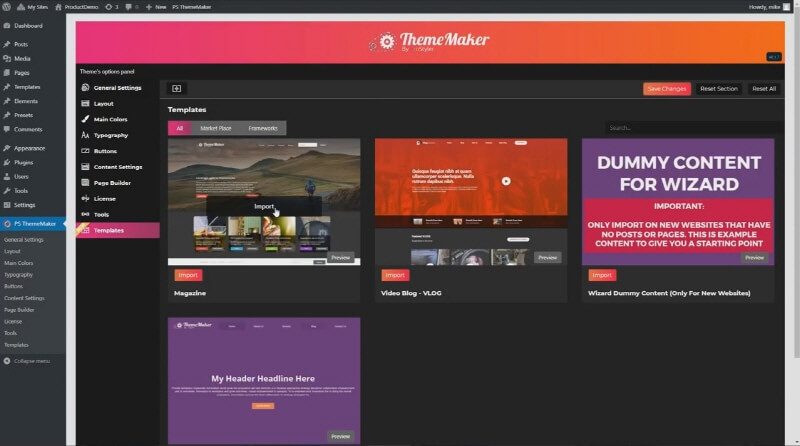Viewport: 800px width, 446px height.
Task: Click the Dummy Content For Wizard thumbnail
Action: click(678, 202)
